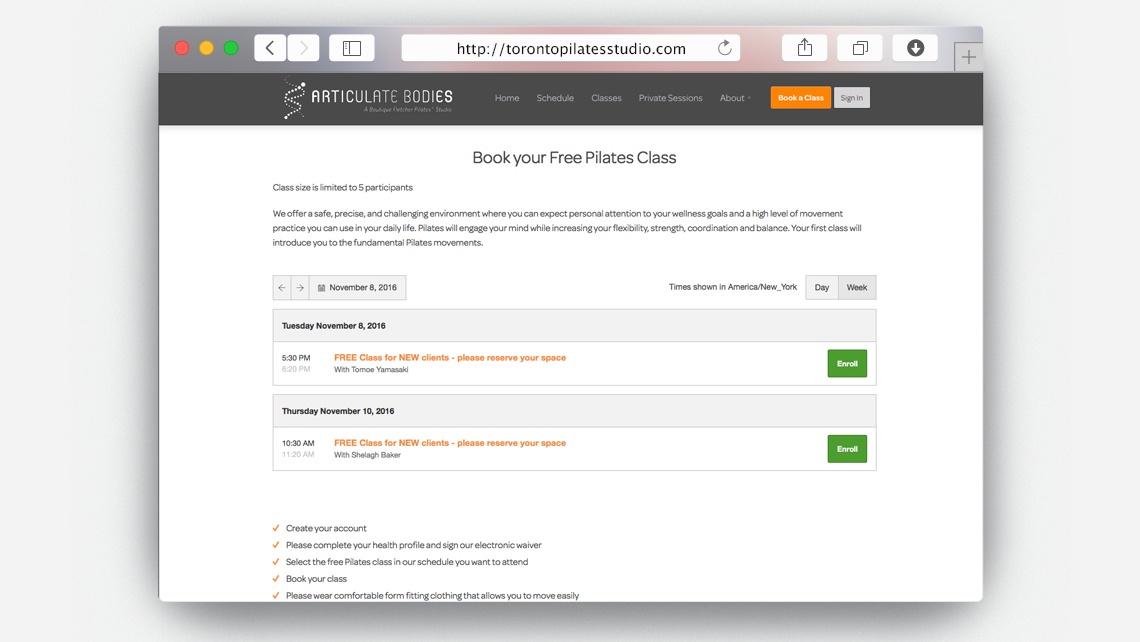Go to previous date in the schedule
The image size is (1140, 642).
pyautogui.click(x=282, y=287)
